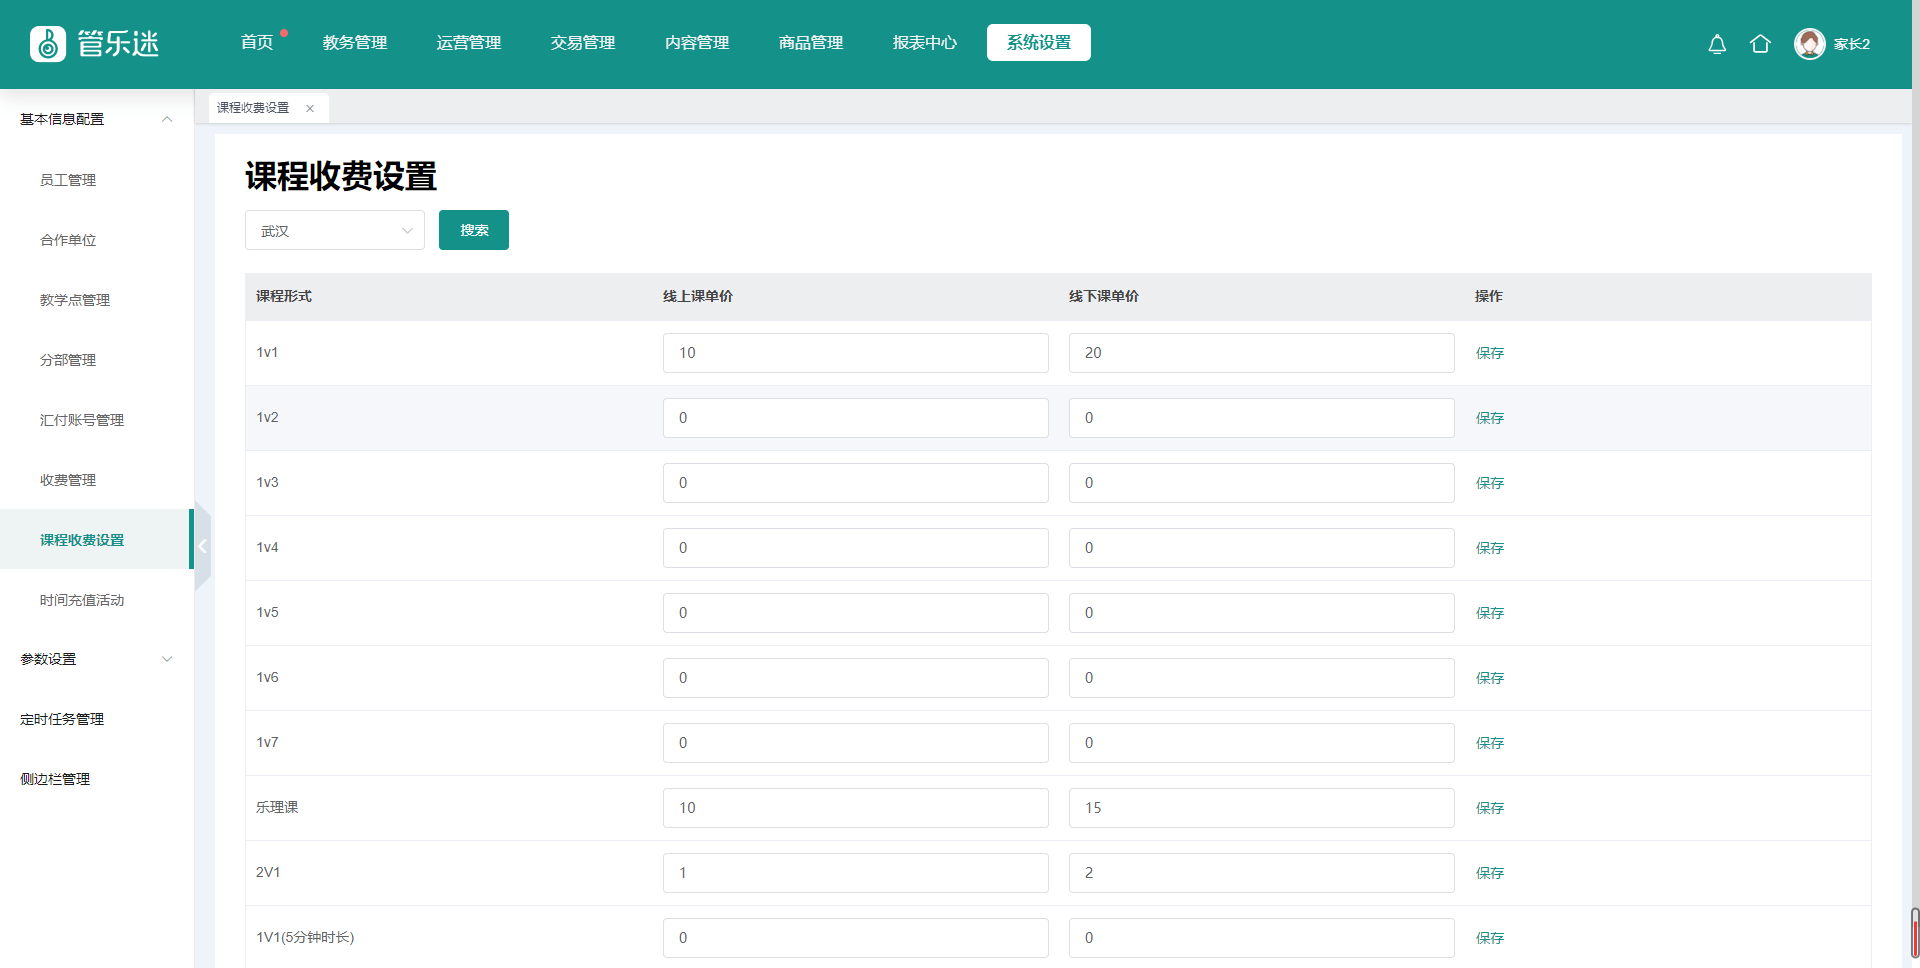Open the 教务管理 menu
The width and height of the screenshot is (1920, 968).
click(x=354, y=43)
